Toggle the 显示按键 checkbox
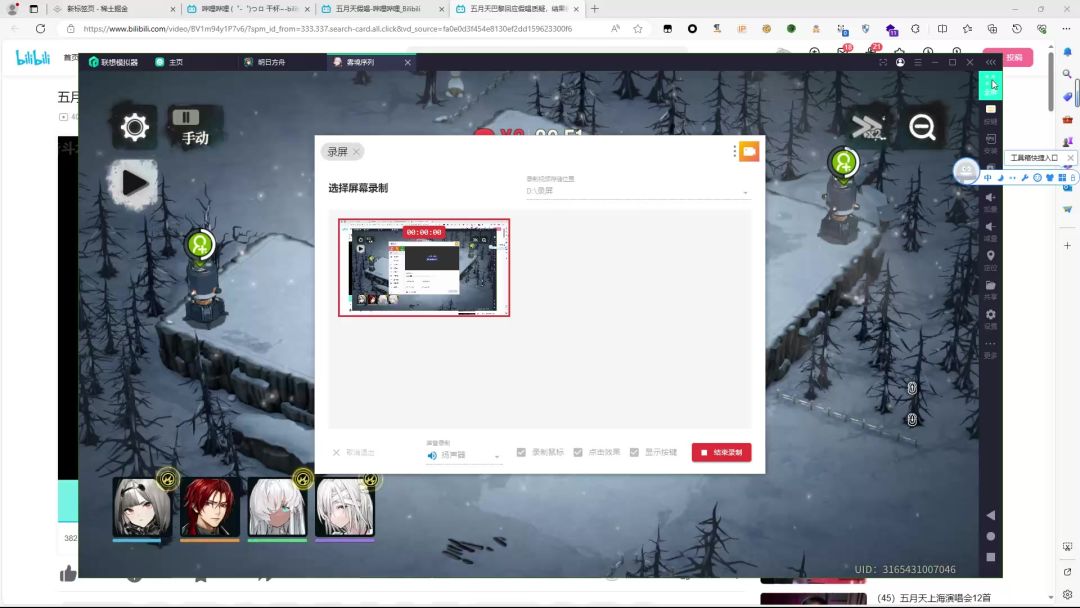Screen dimensions: 1080x608 point(634,453)
